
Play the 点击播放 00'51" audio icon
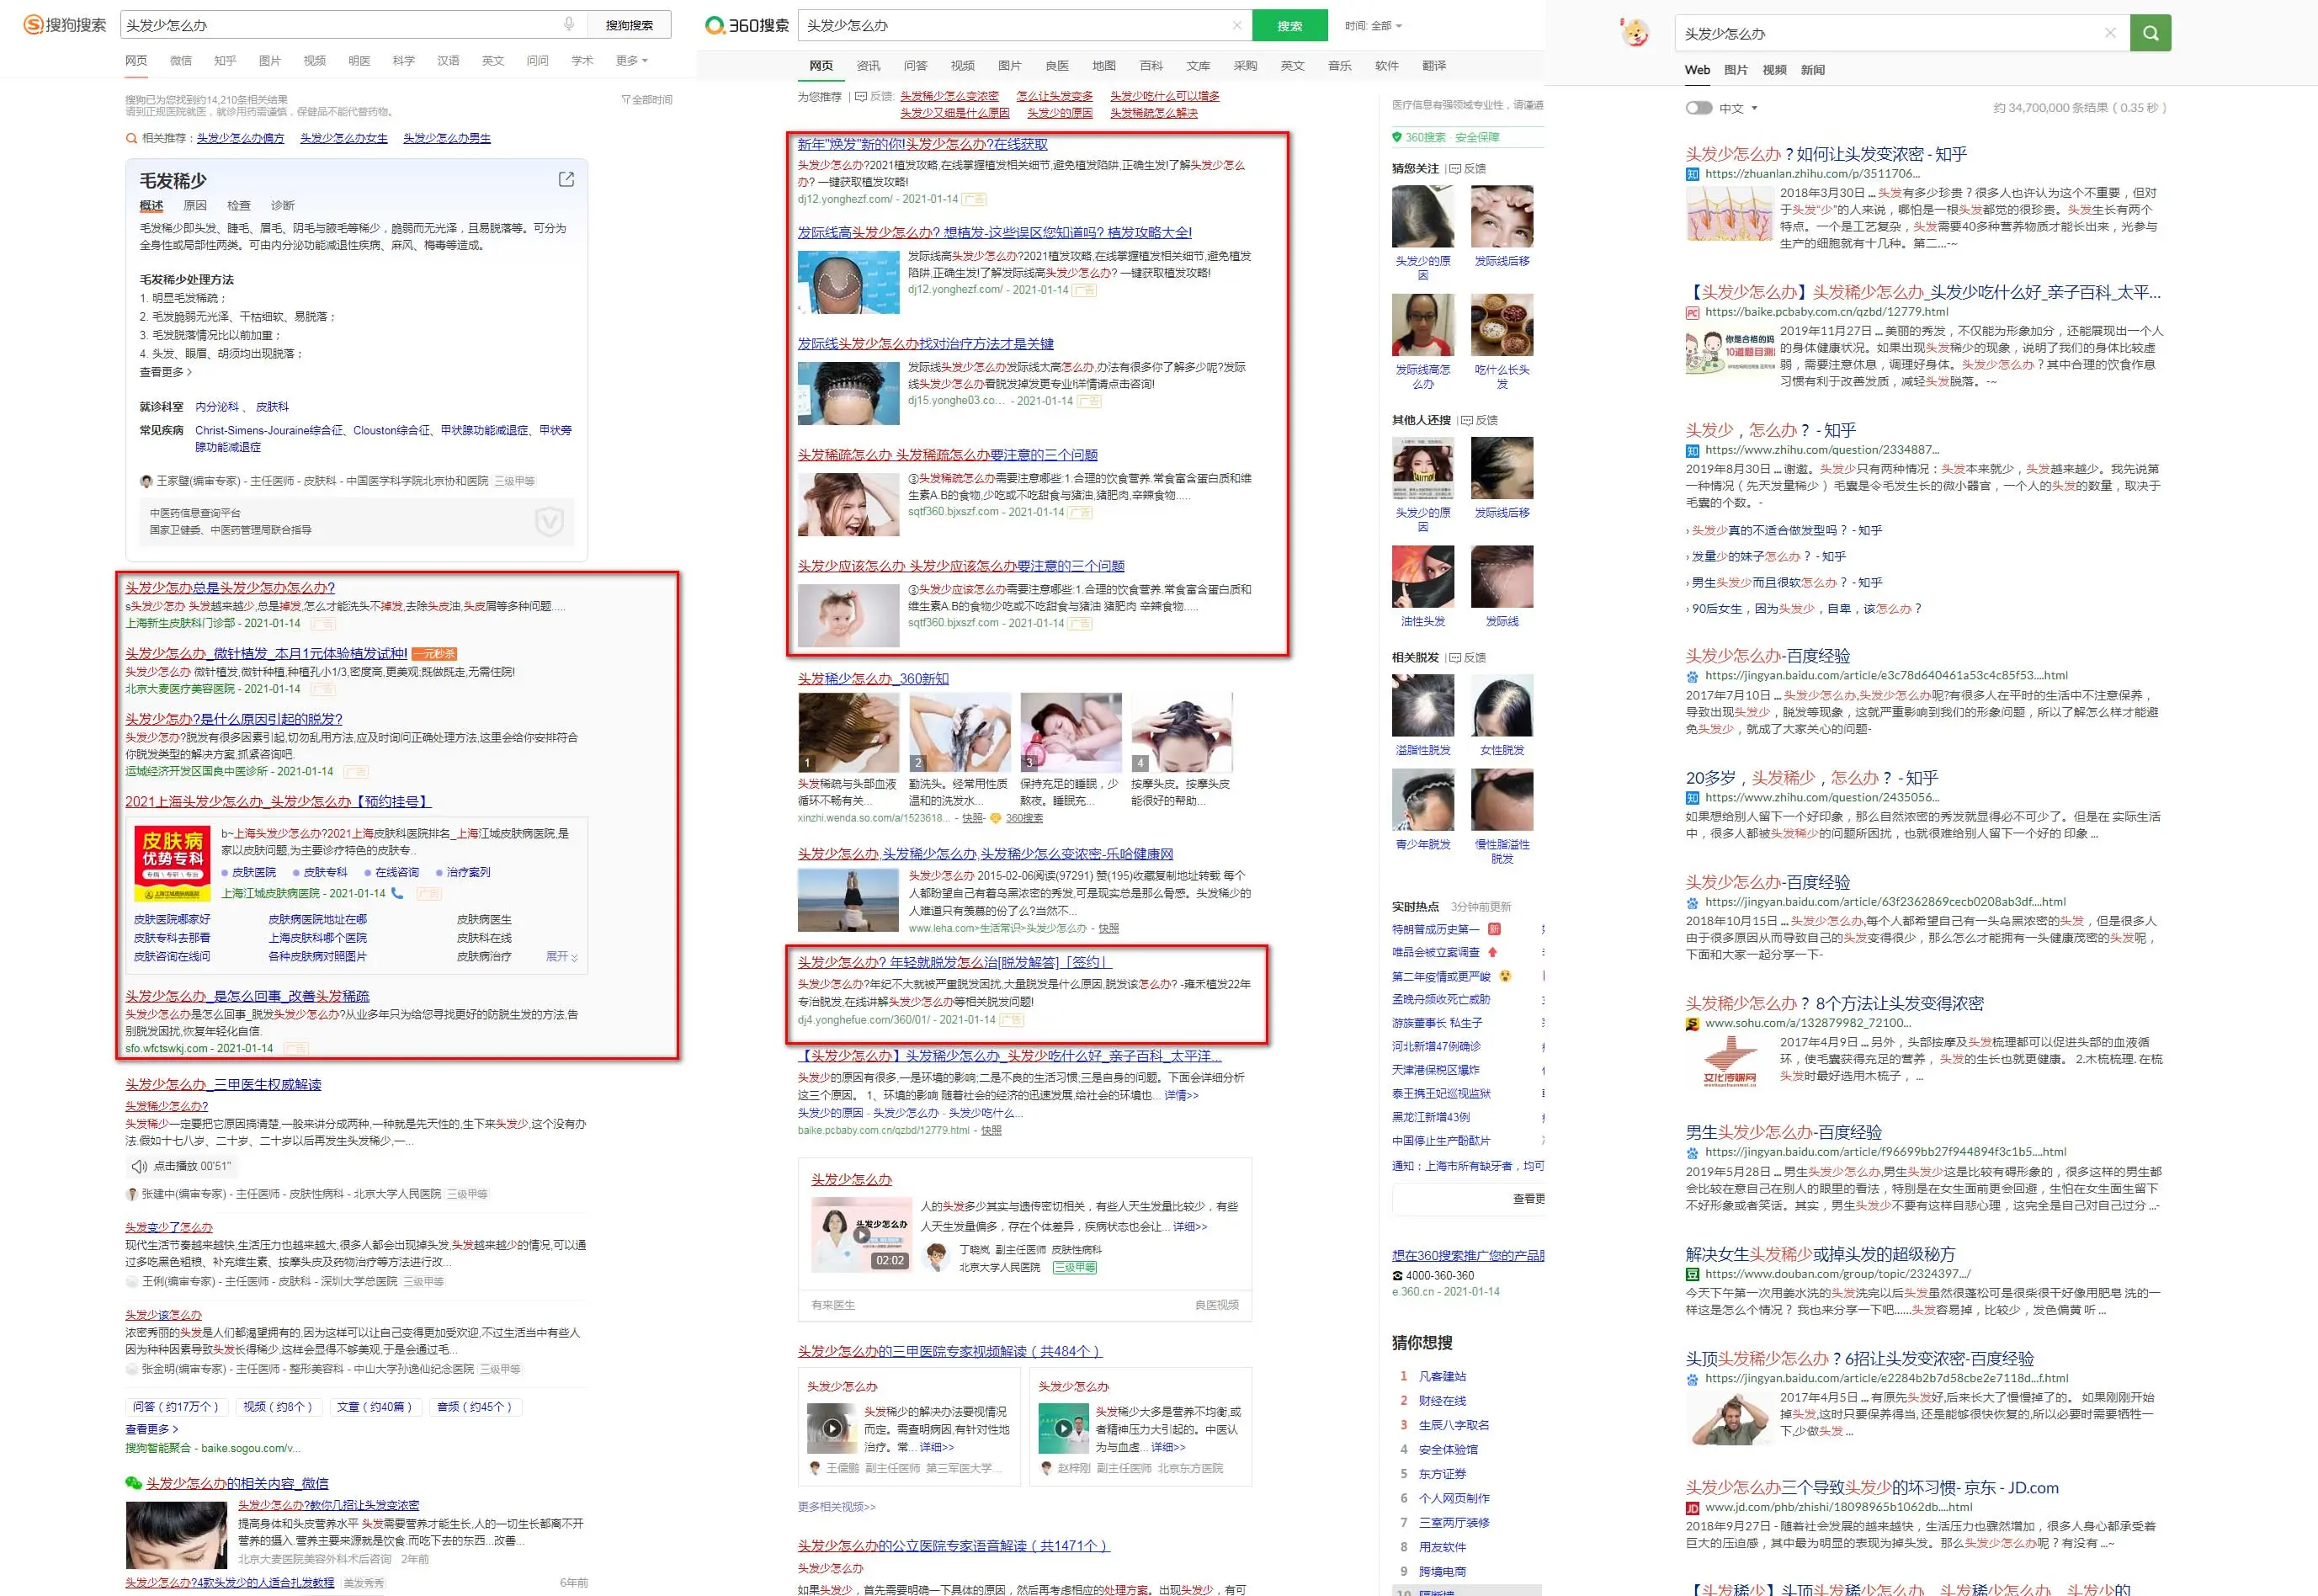pyautogui.click(x=140, y=1166)
